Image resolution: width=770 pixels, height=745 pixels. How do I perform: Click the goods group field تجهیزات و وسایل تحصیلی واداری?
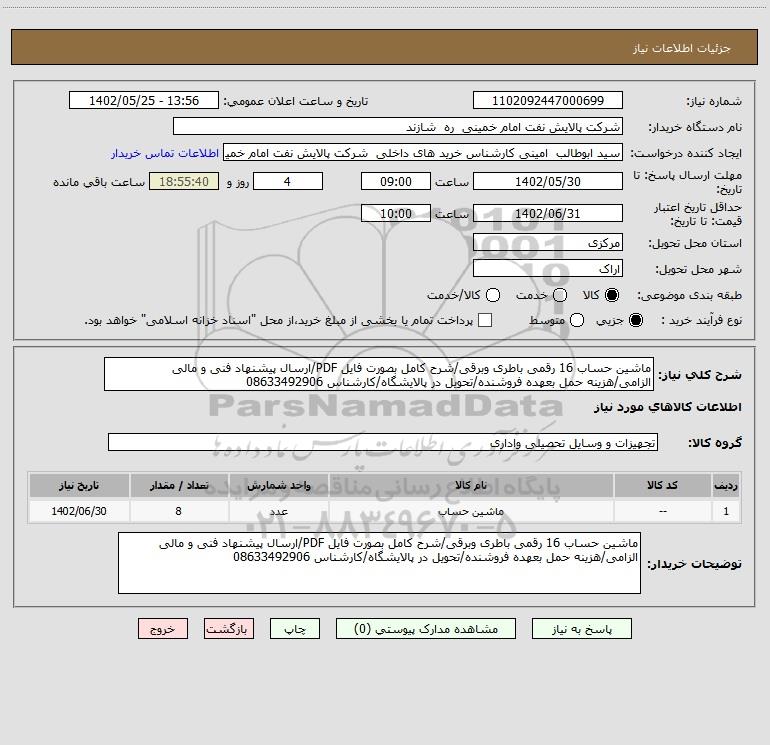pyautogui.click(x=383, y=442)
